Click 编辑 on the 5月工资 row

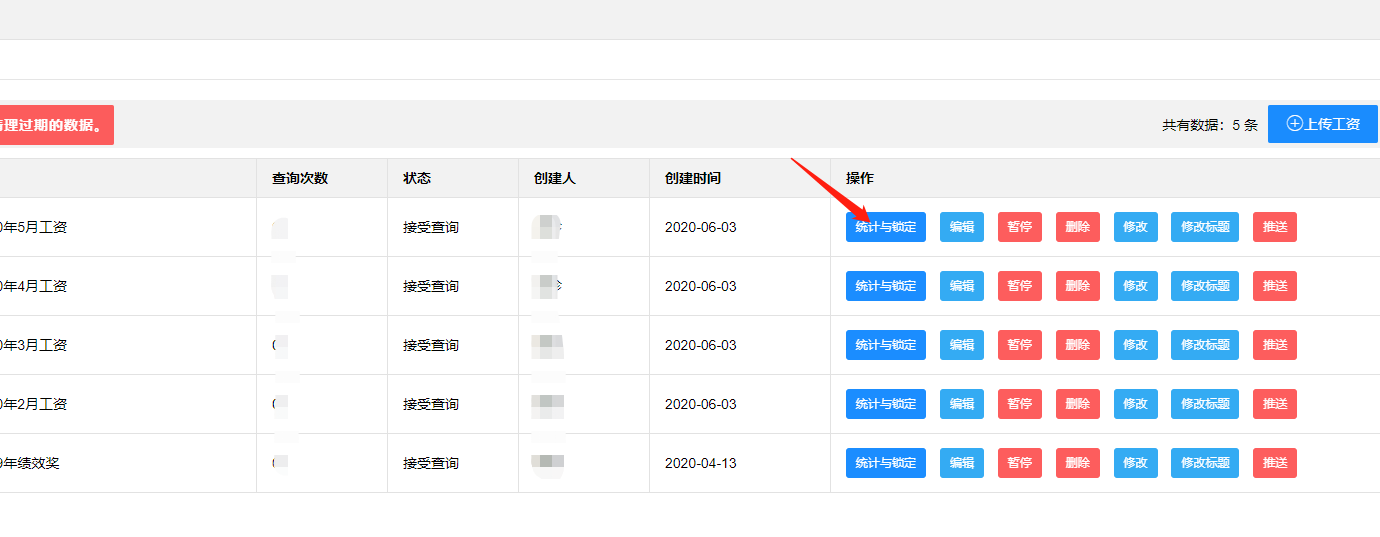click(x=961, y=227)
